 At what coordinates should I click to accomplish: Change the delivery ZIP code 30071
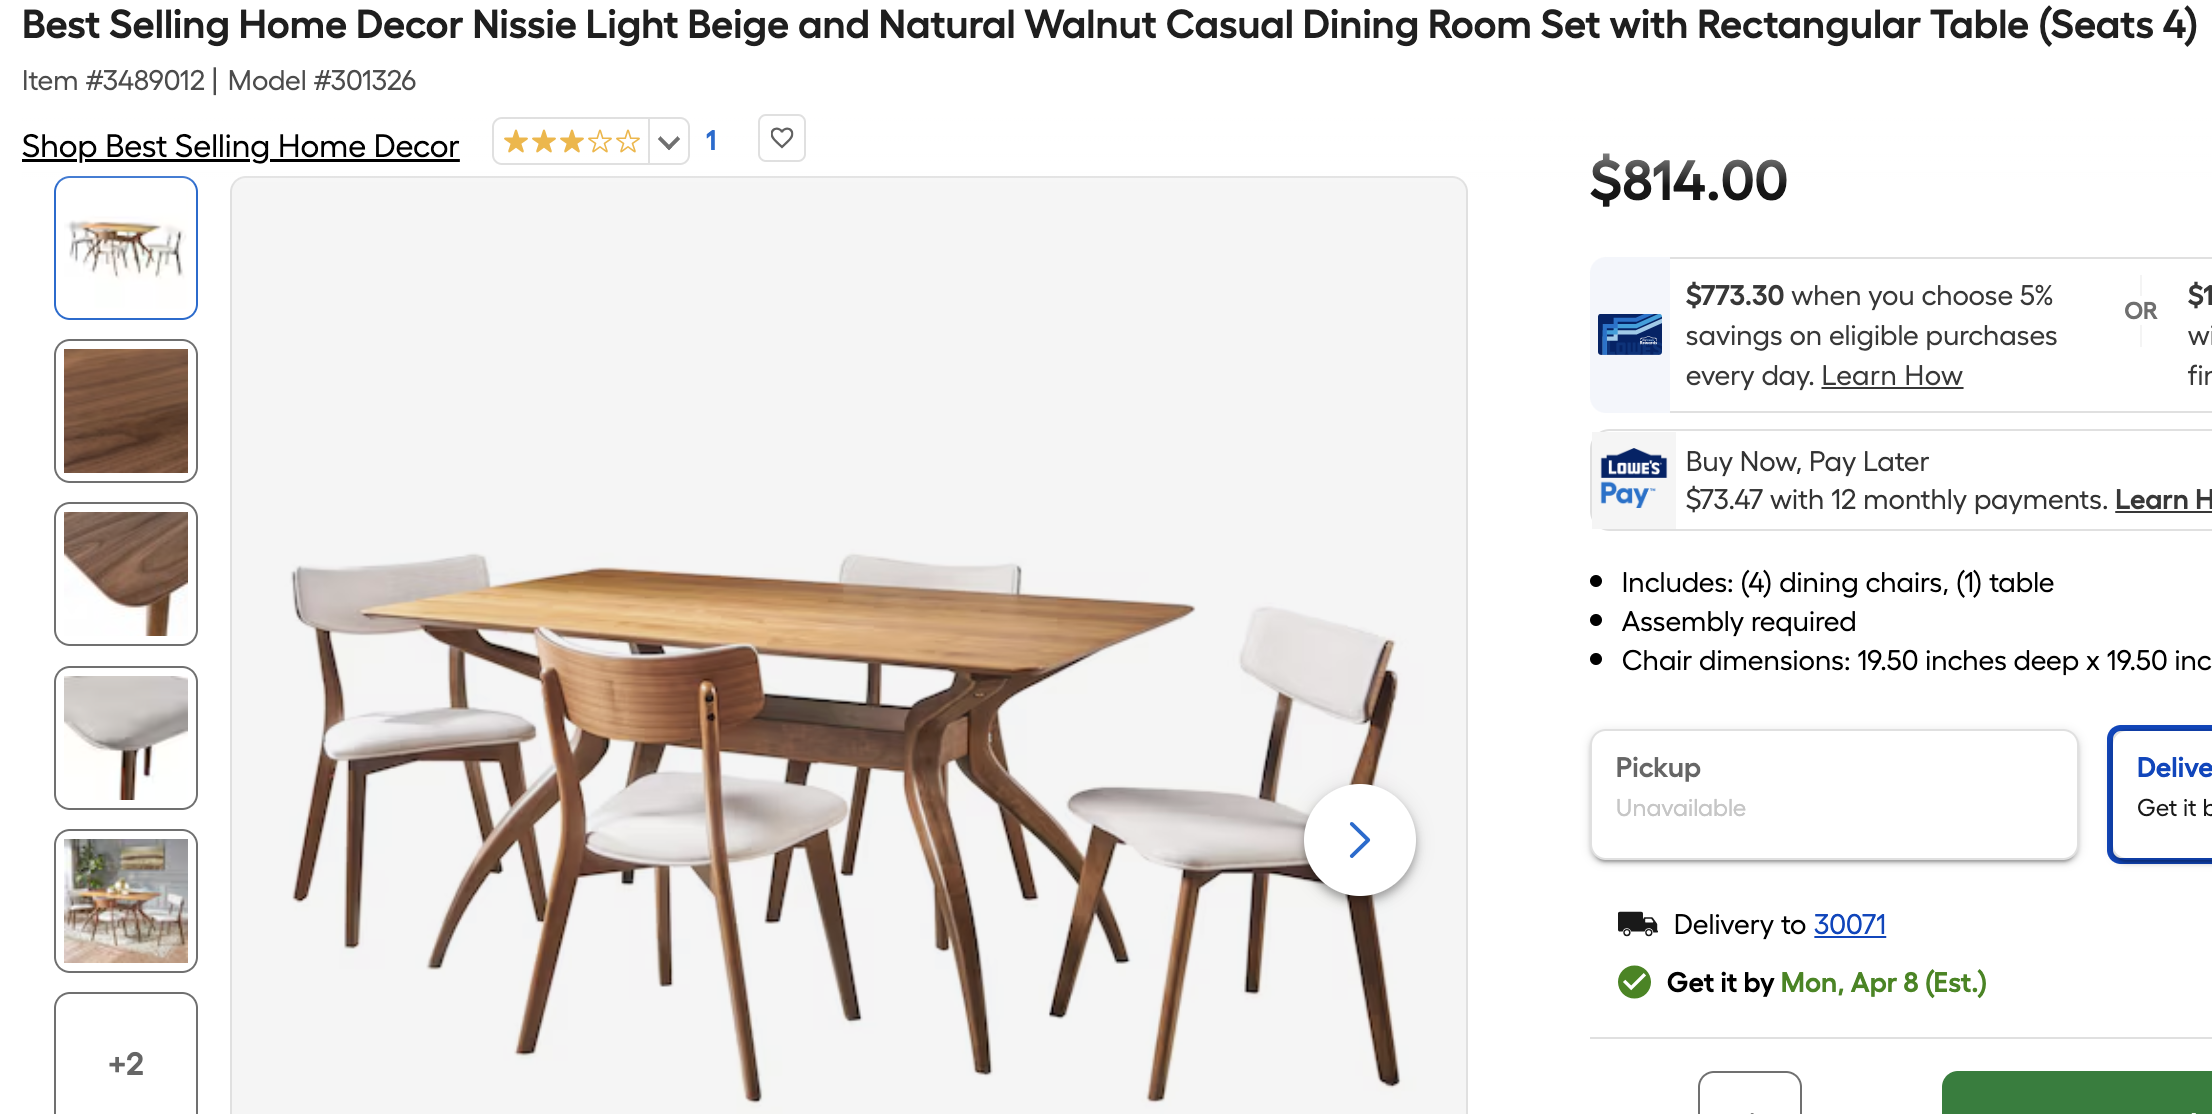point(1849,924)
